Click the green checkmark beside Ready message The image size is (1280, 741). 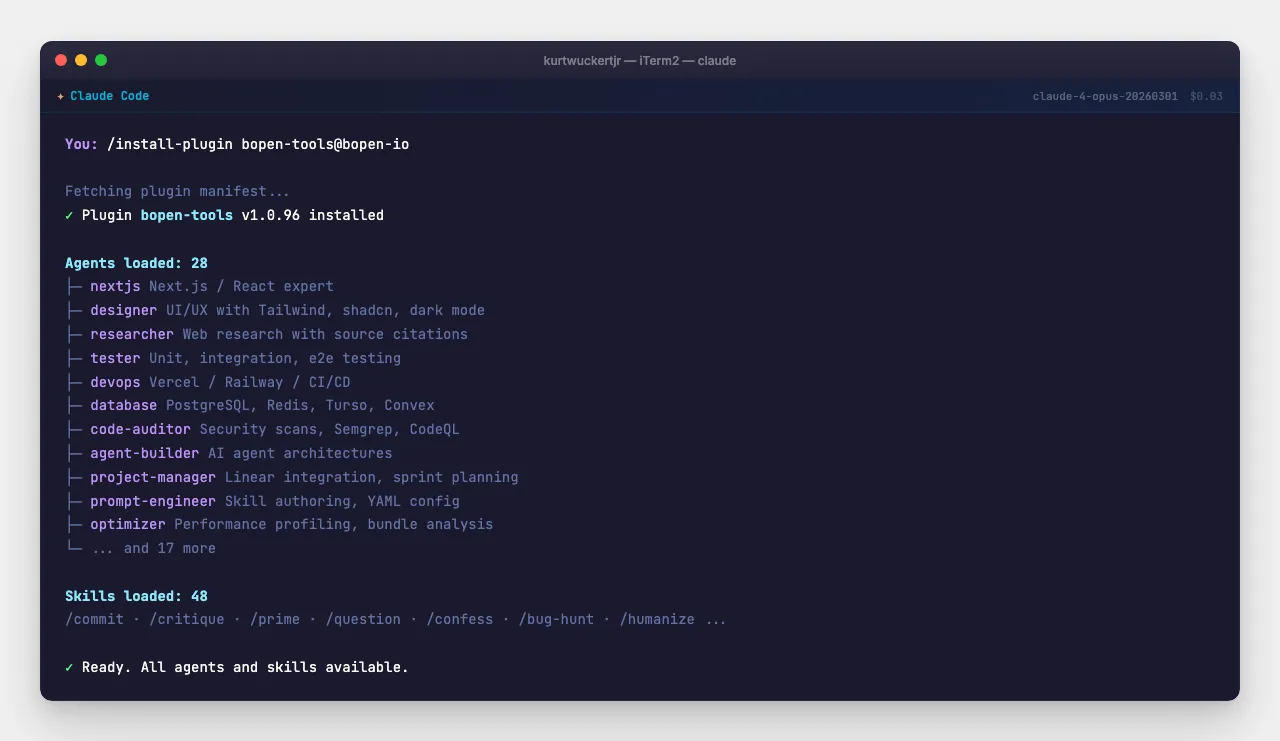69,667
